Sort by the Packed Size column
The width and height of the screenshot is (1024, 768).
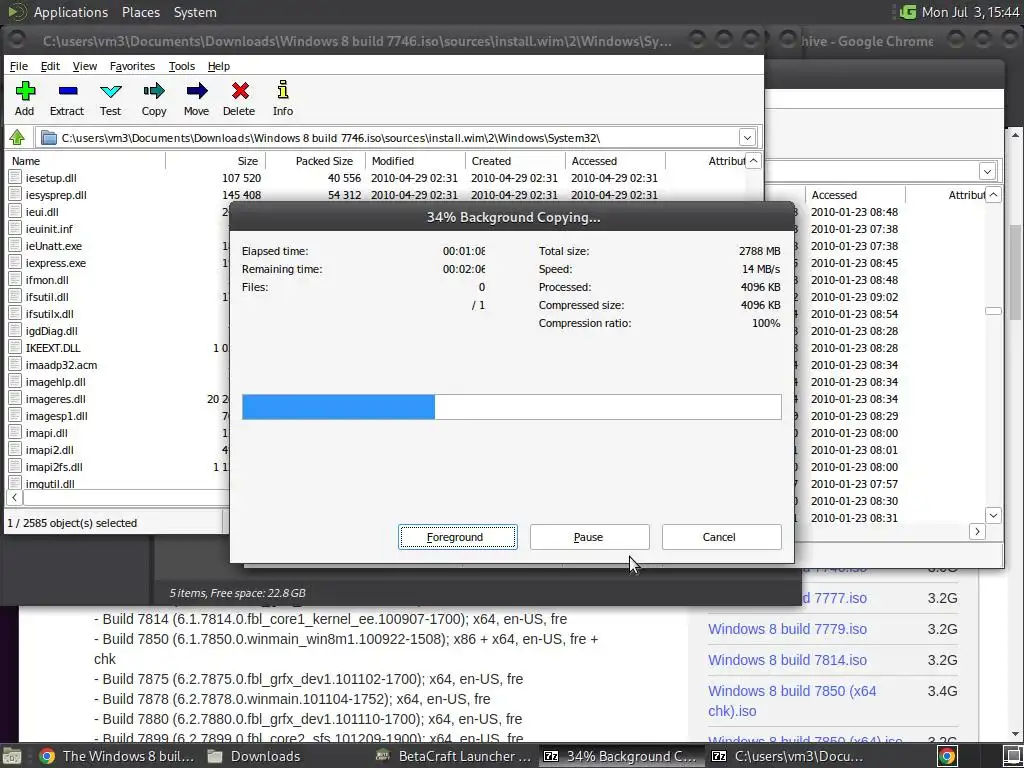315,161
